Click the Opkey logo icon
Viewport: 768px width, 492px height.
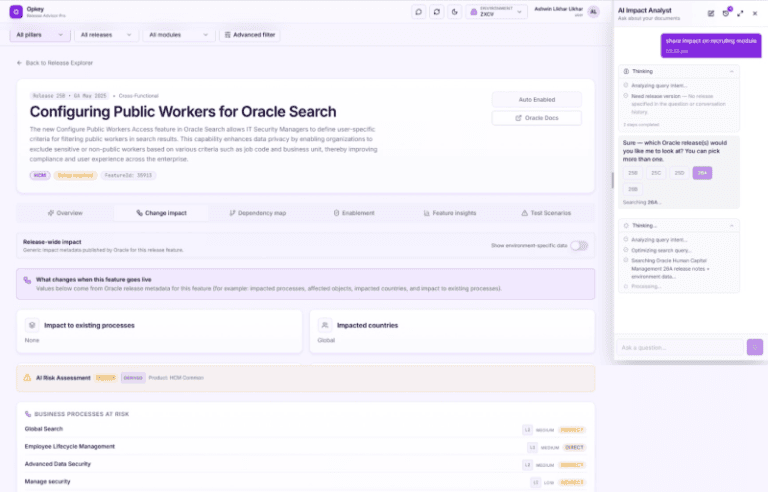coord(16,12)
